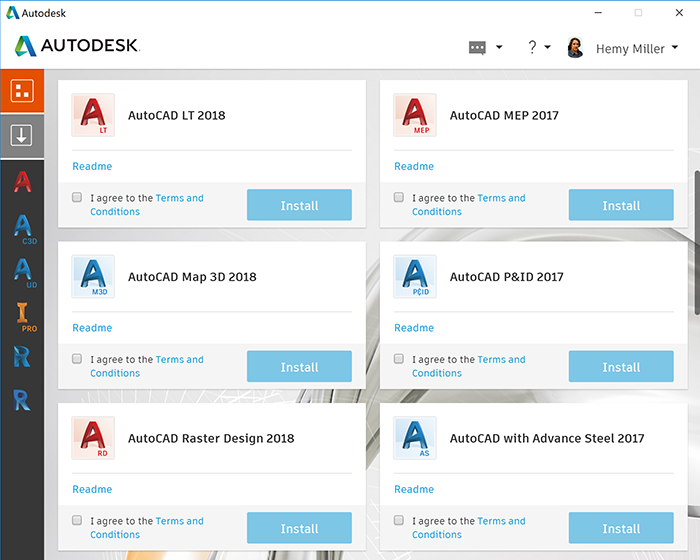Click the AutoCAD P&ID 2017 product icon

click(x=415, y=276)
